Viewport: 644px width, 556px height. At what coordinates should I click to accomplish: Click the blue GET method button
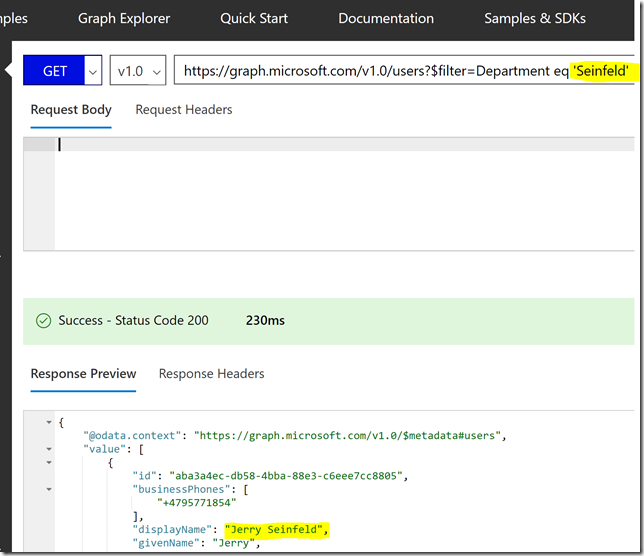(54, 71)
